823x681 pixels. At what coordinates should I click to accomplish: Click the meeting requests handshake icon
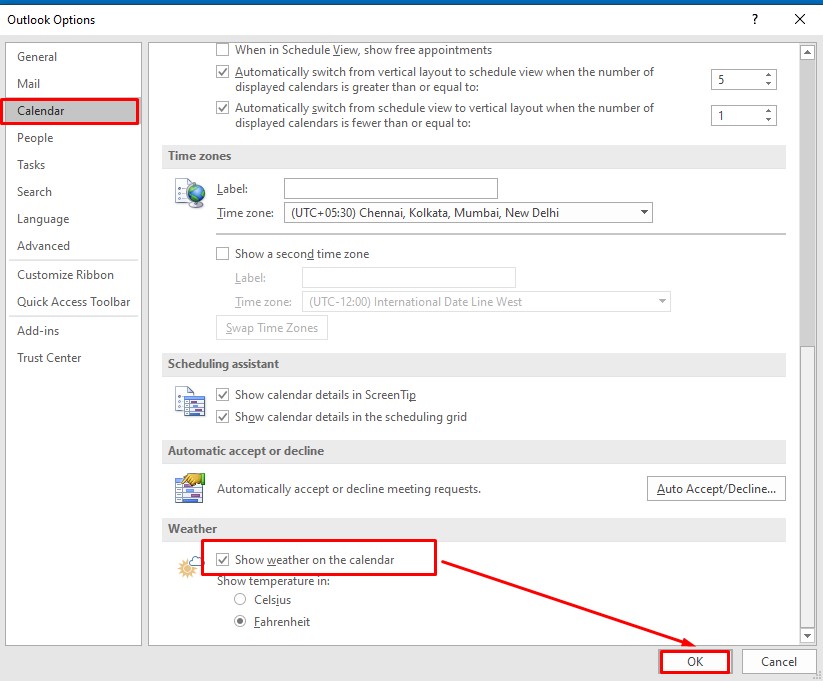click(189, 488)
